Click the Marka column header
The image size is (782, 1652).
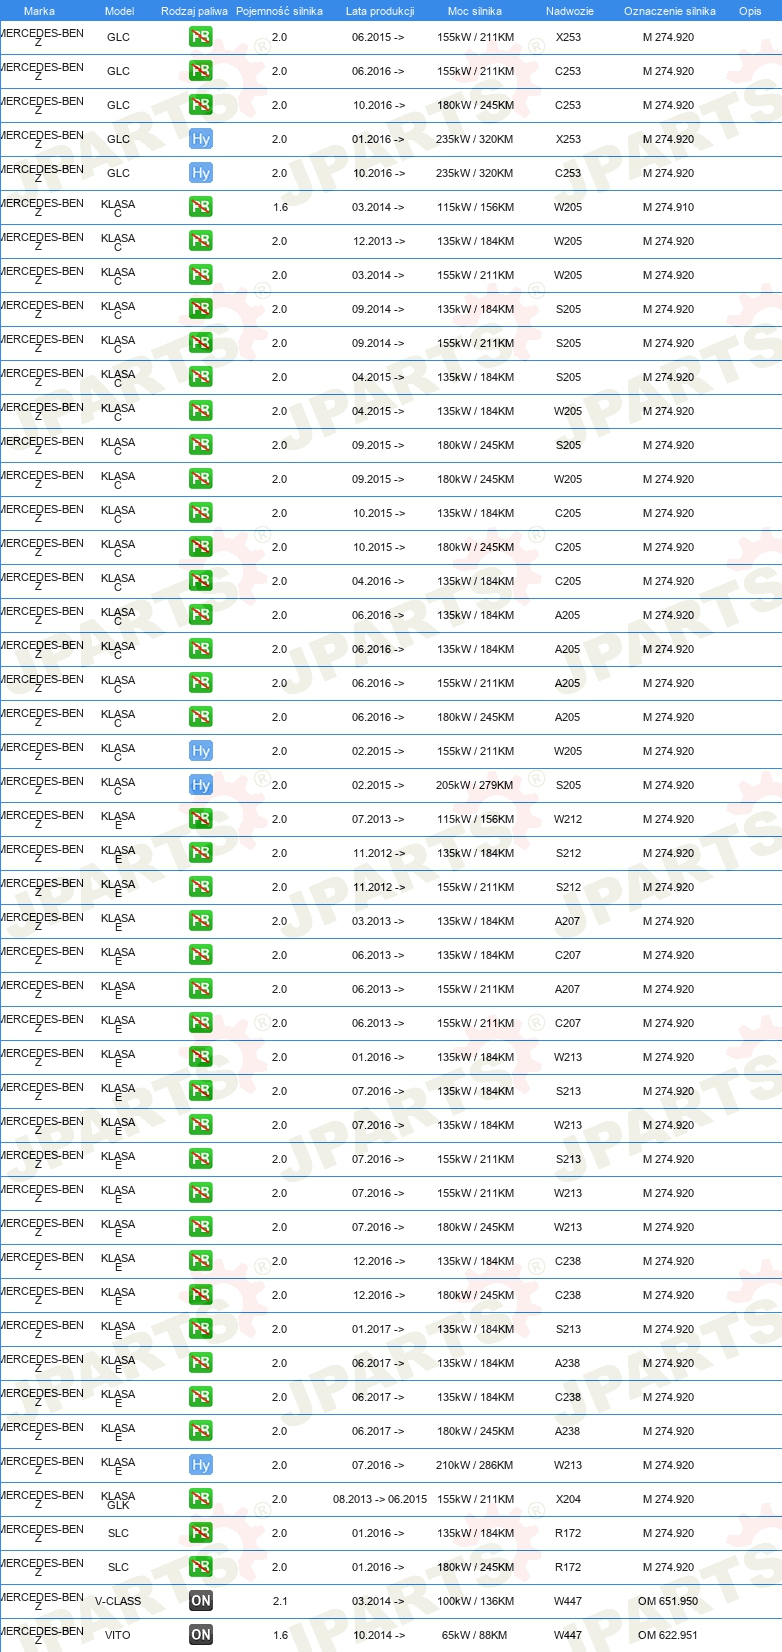click(x=39, y=11)
